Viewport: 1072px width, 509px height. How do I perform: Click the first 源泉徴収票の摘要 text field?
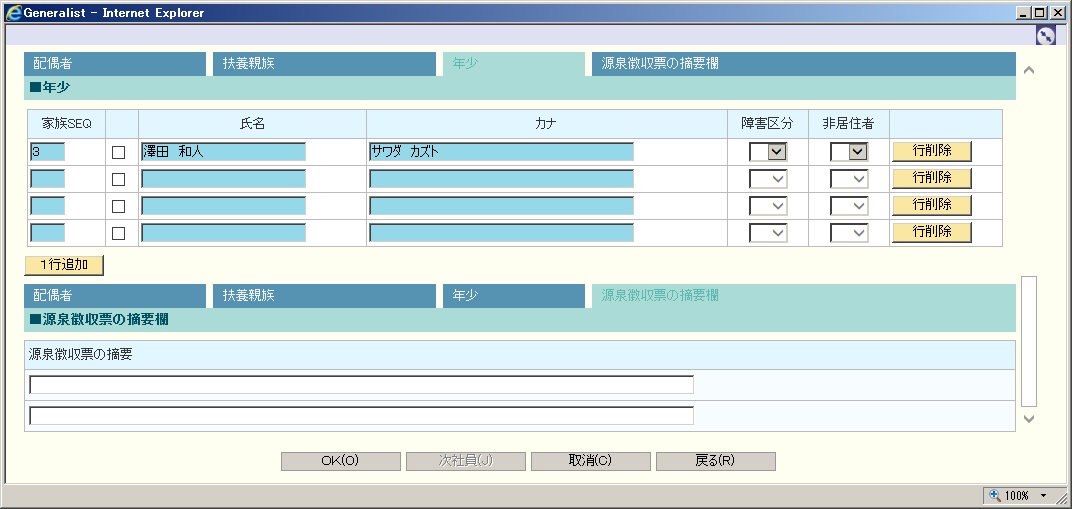[x=361, y=385]
